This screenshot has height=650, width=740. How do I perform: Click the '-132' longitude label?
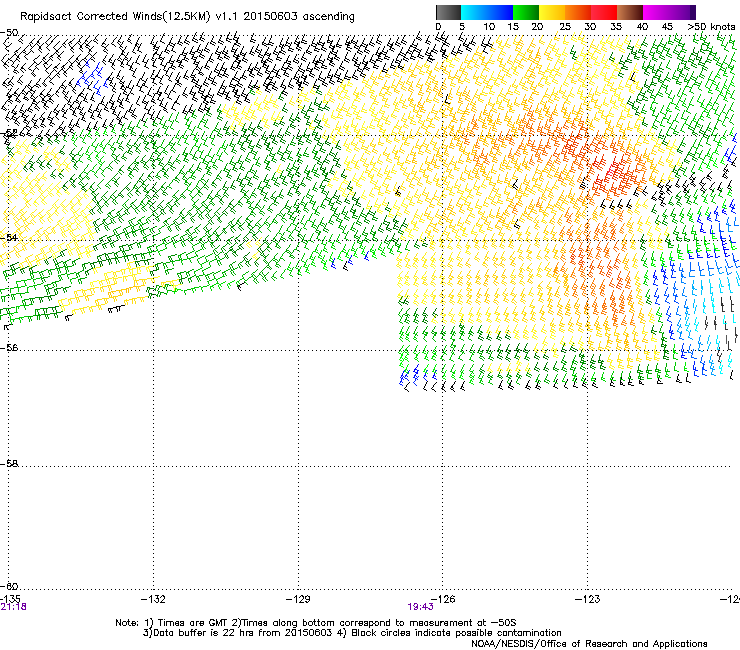point(153,599)
